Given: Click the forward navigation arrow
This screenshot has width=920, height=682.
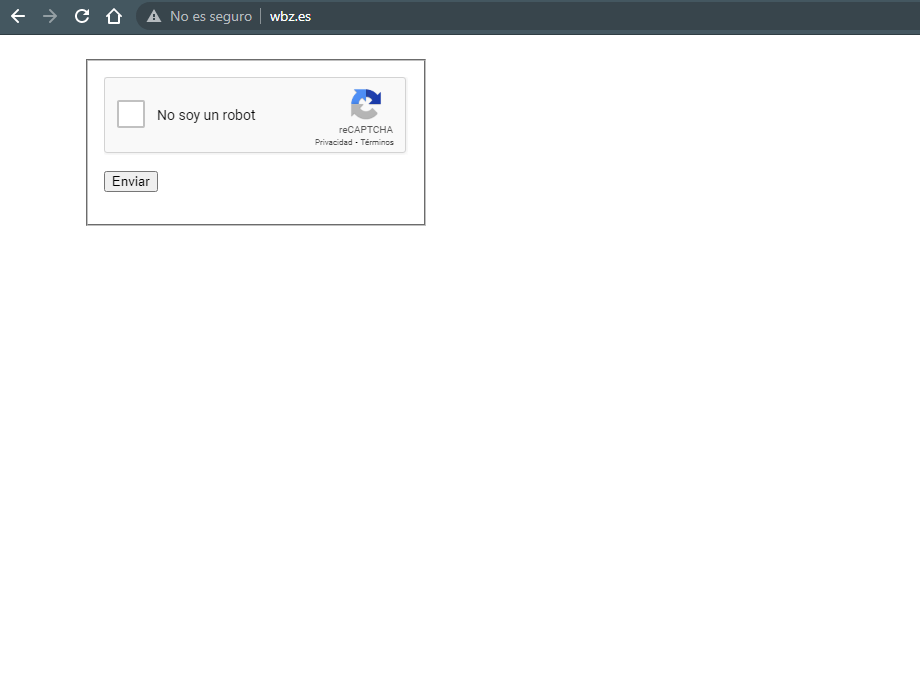Looking at the screenshot, I should 50,16.
